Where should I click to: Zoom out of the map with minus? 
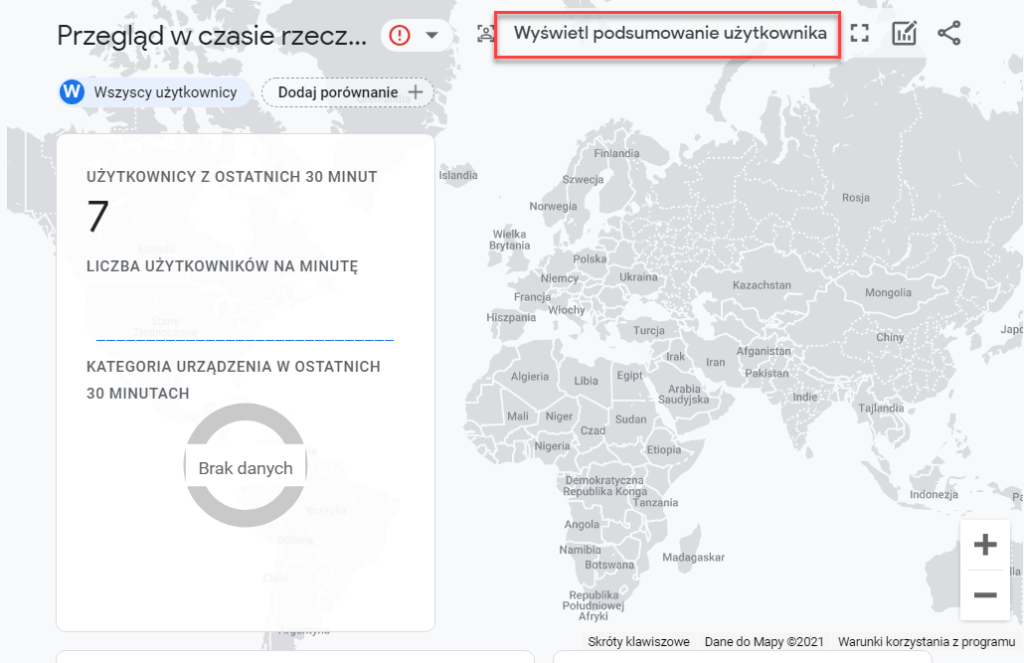click(985, 595)
